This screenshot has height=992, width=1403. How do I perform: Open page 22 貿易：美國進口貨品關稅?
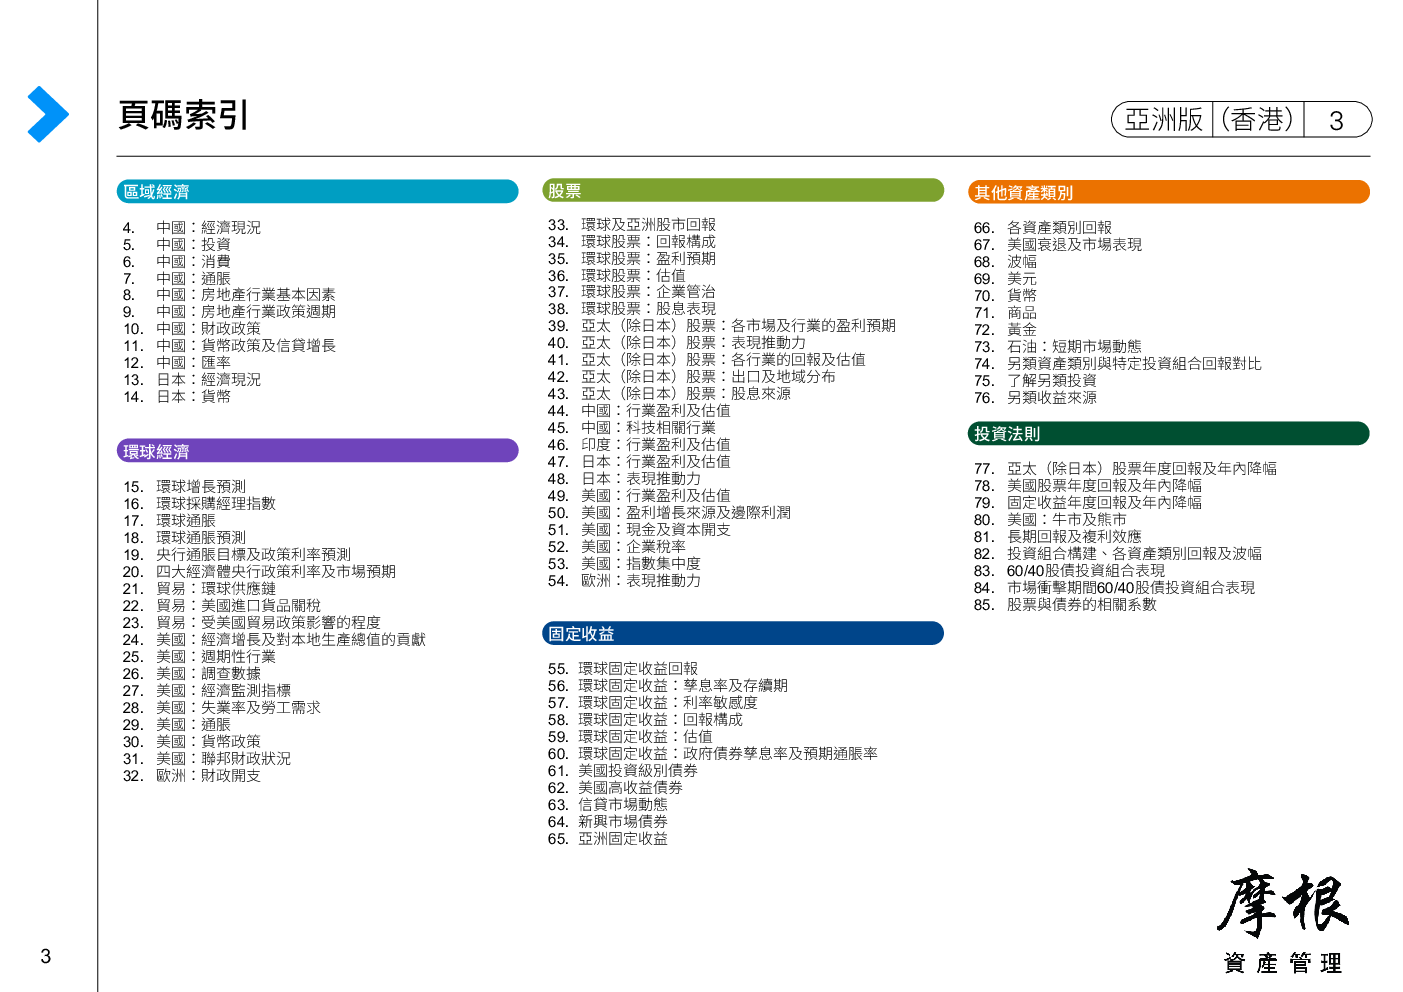click(x=222, y=606)
